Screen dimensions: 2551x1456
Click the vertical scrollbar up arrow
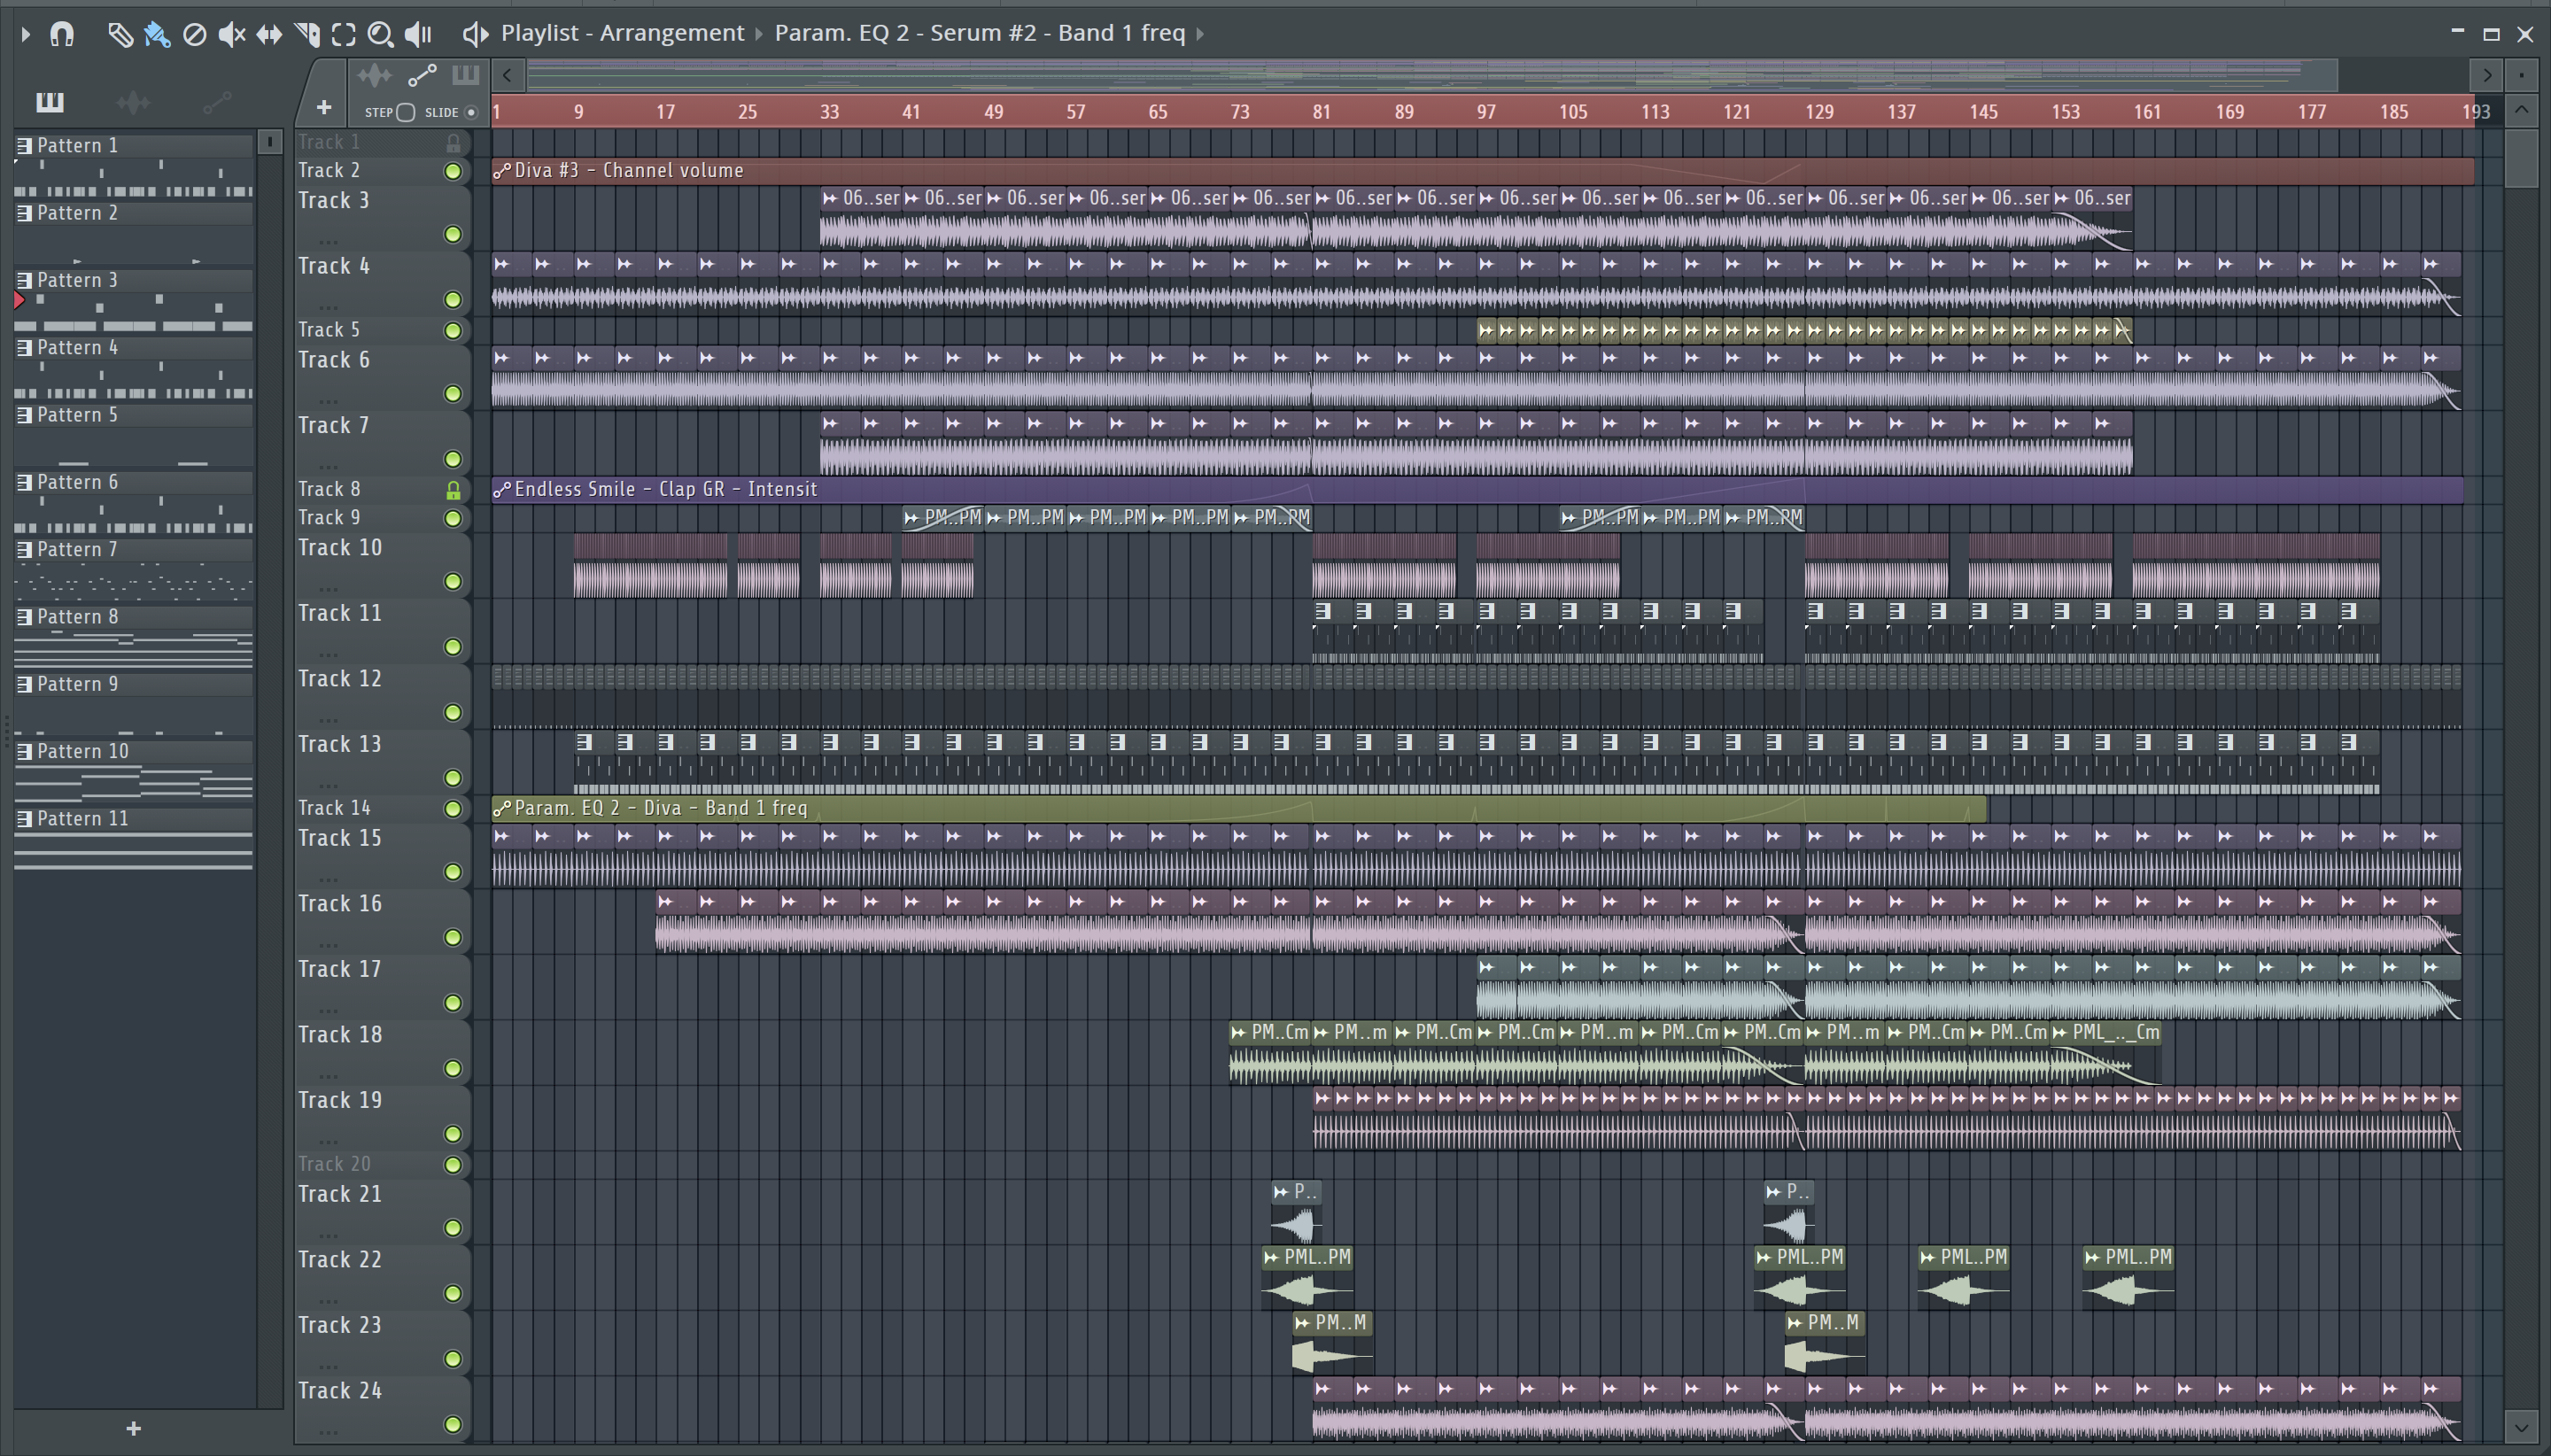point(2521,110)
